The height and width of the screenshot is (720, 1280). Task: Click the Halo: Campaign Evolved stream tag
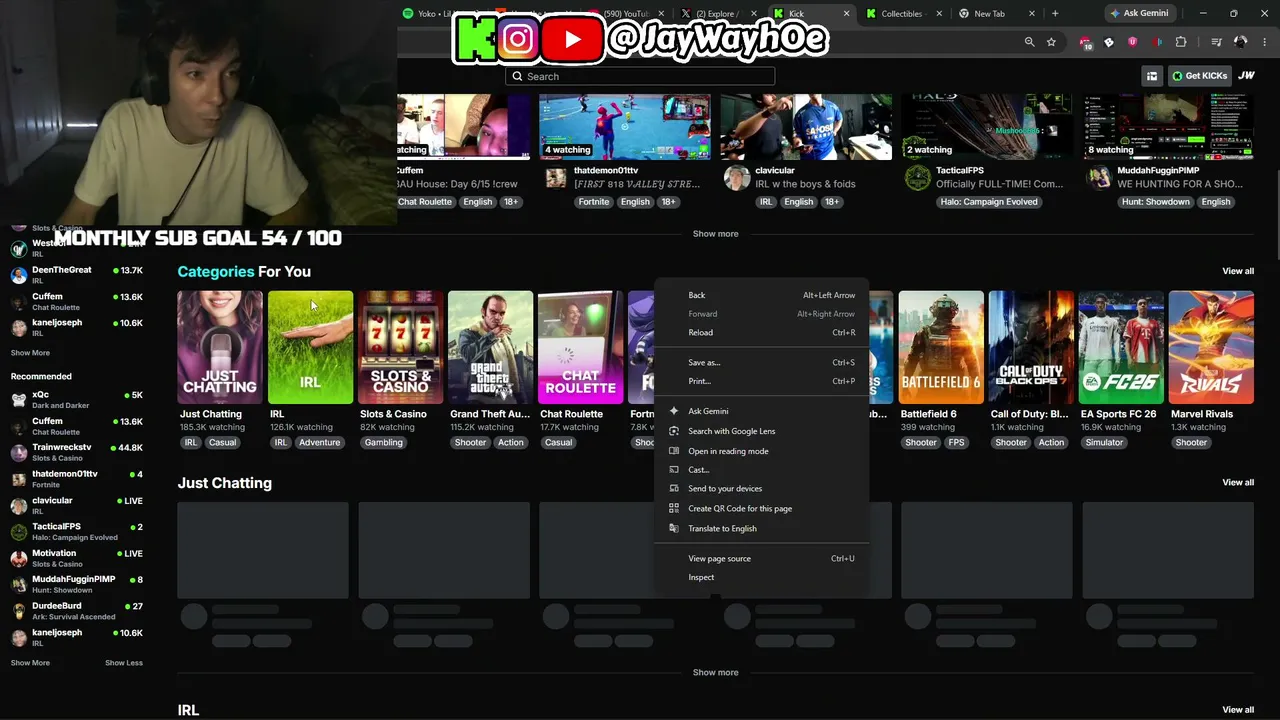(989, 202)
